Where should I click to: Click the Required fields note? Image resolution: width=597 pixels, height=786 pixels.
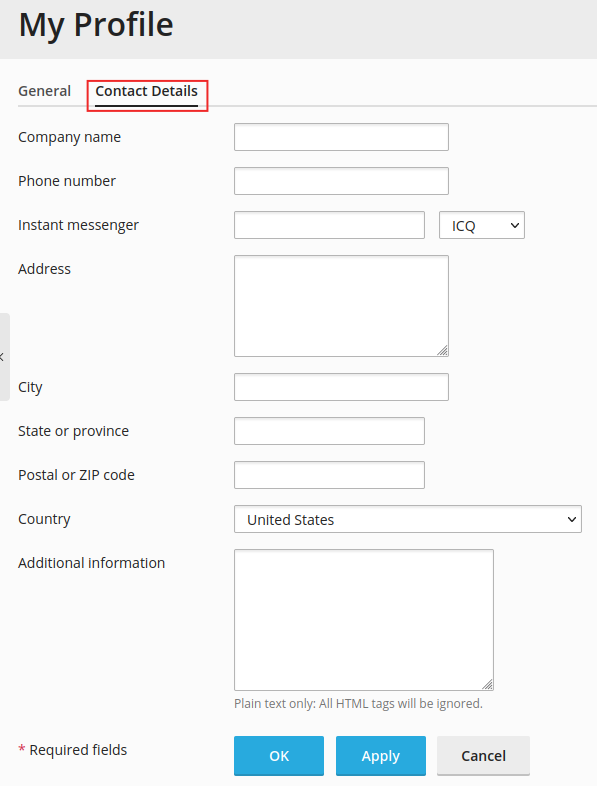coord(73,750)
